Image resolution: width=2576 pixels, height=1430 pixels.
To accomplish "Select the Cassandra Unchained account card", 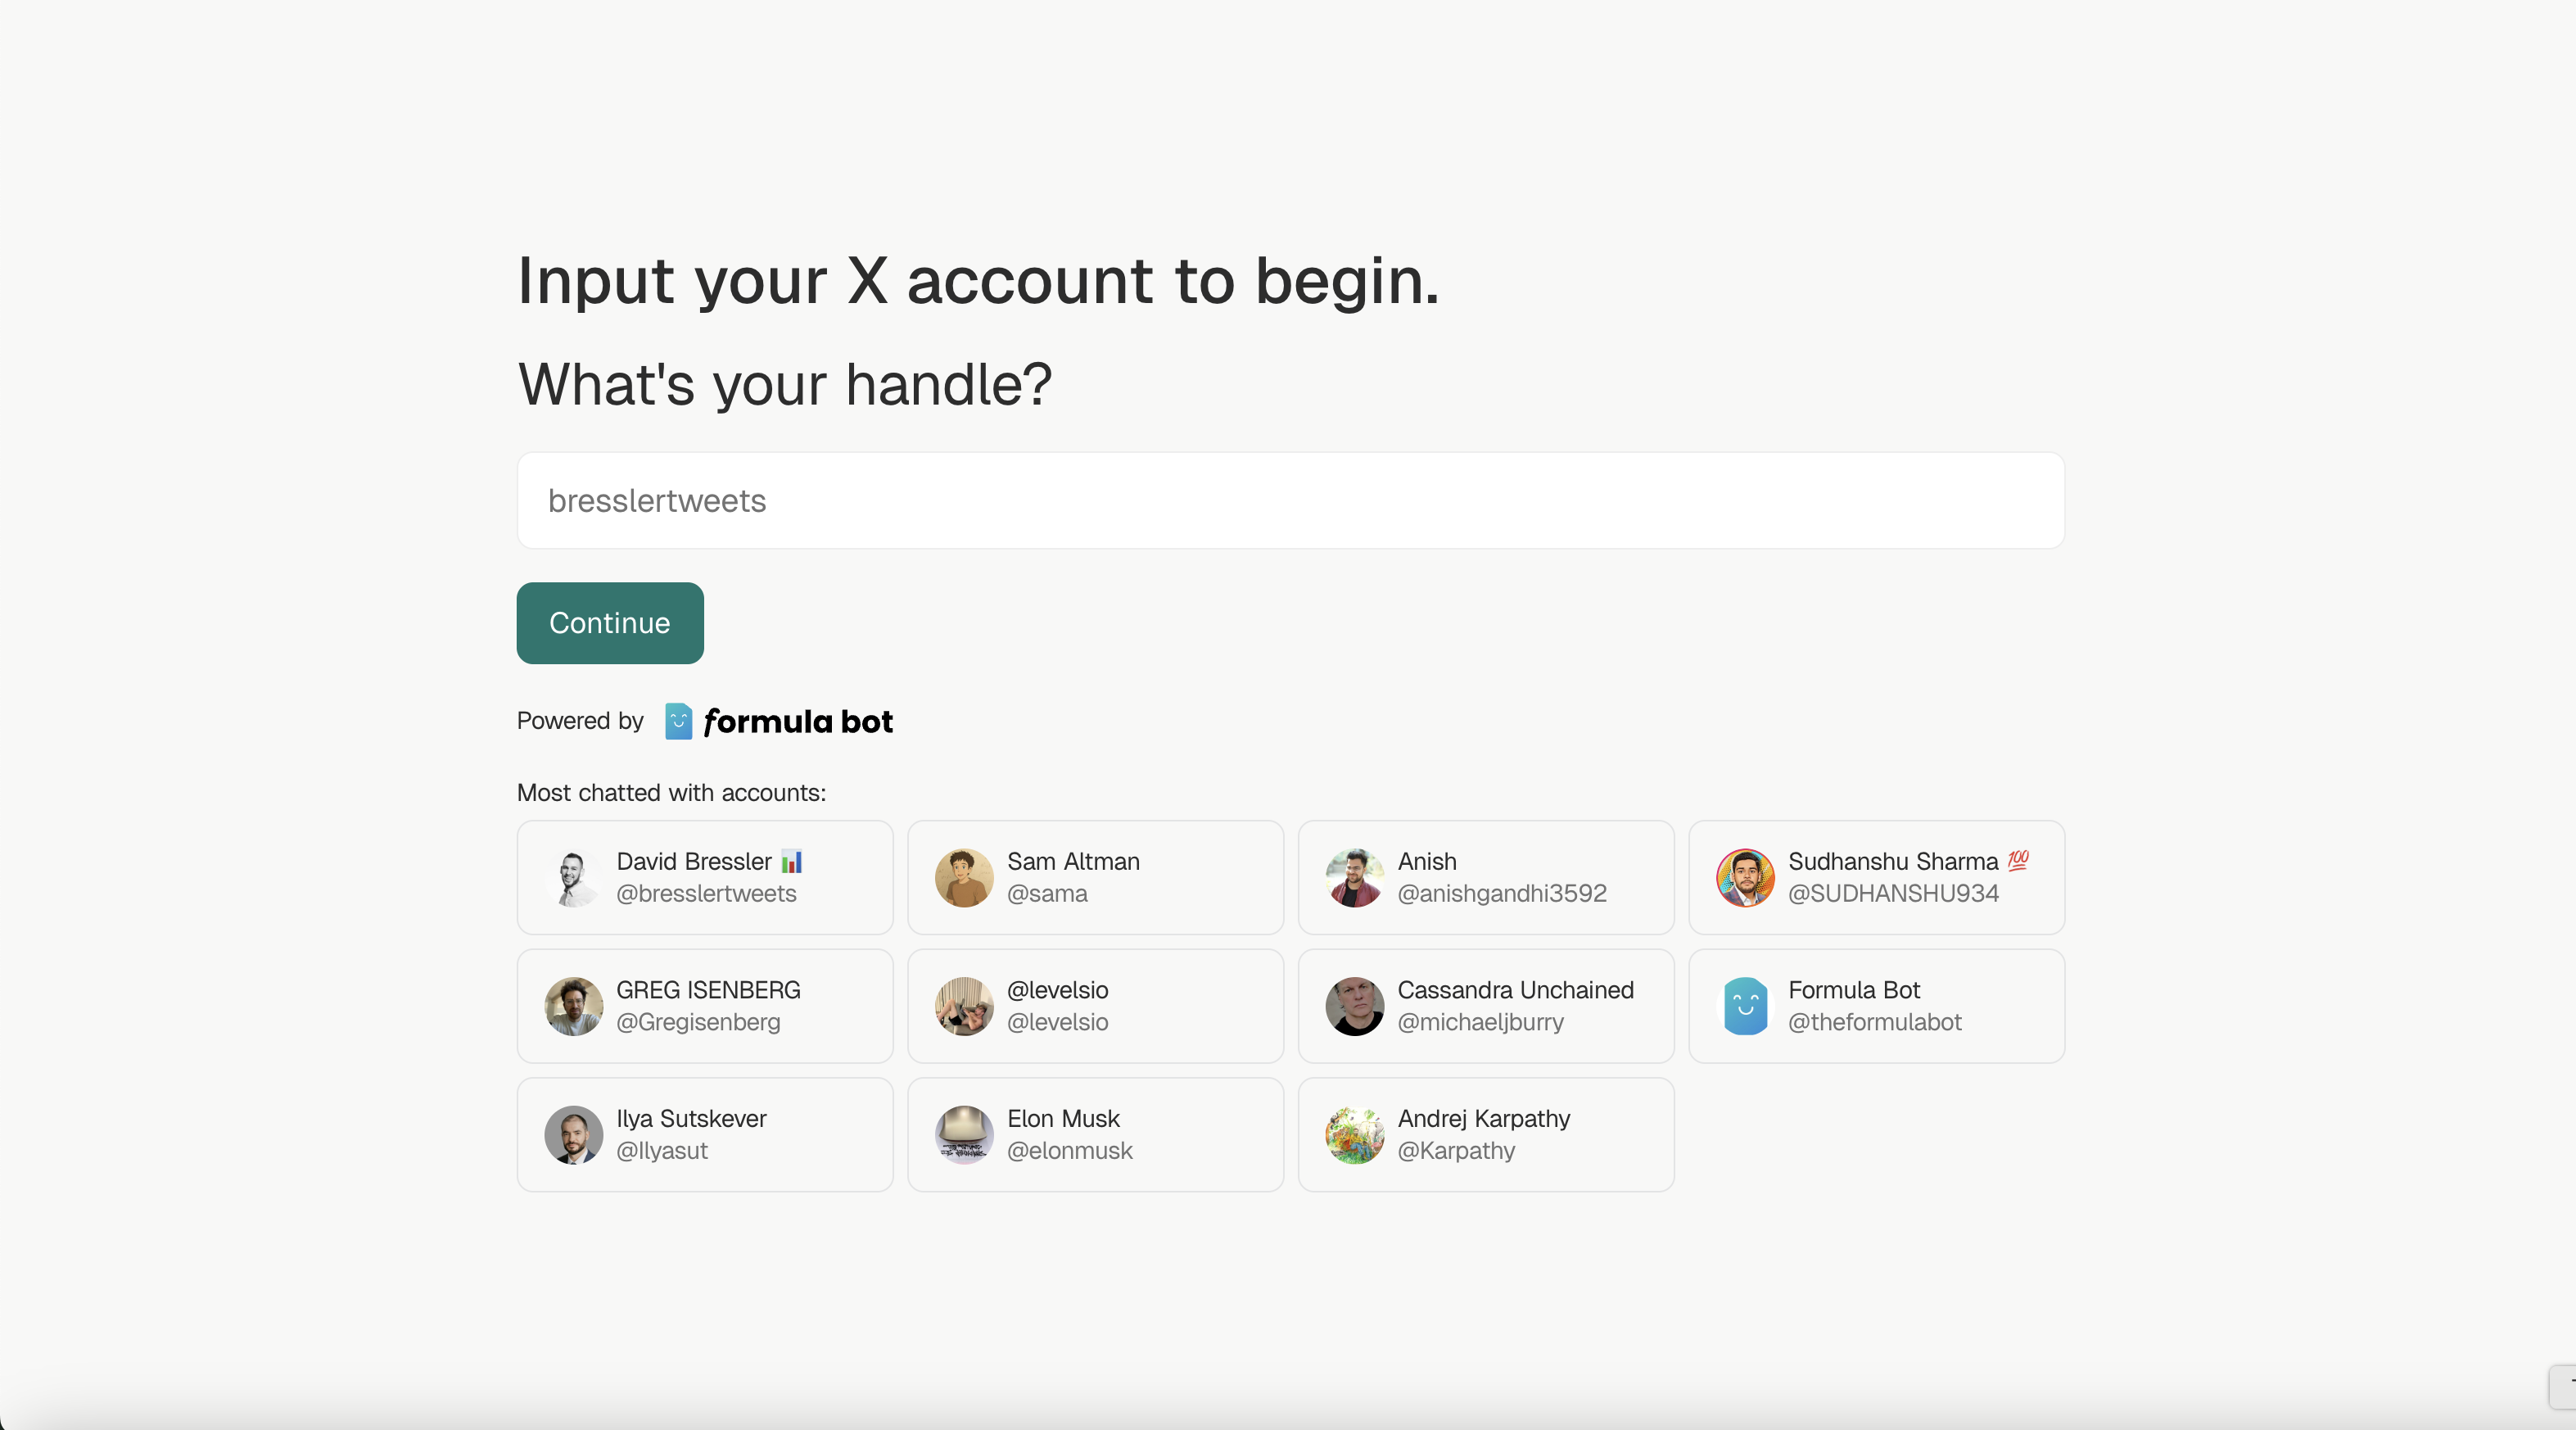I will click(x=1486, y=1006).
